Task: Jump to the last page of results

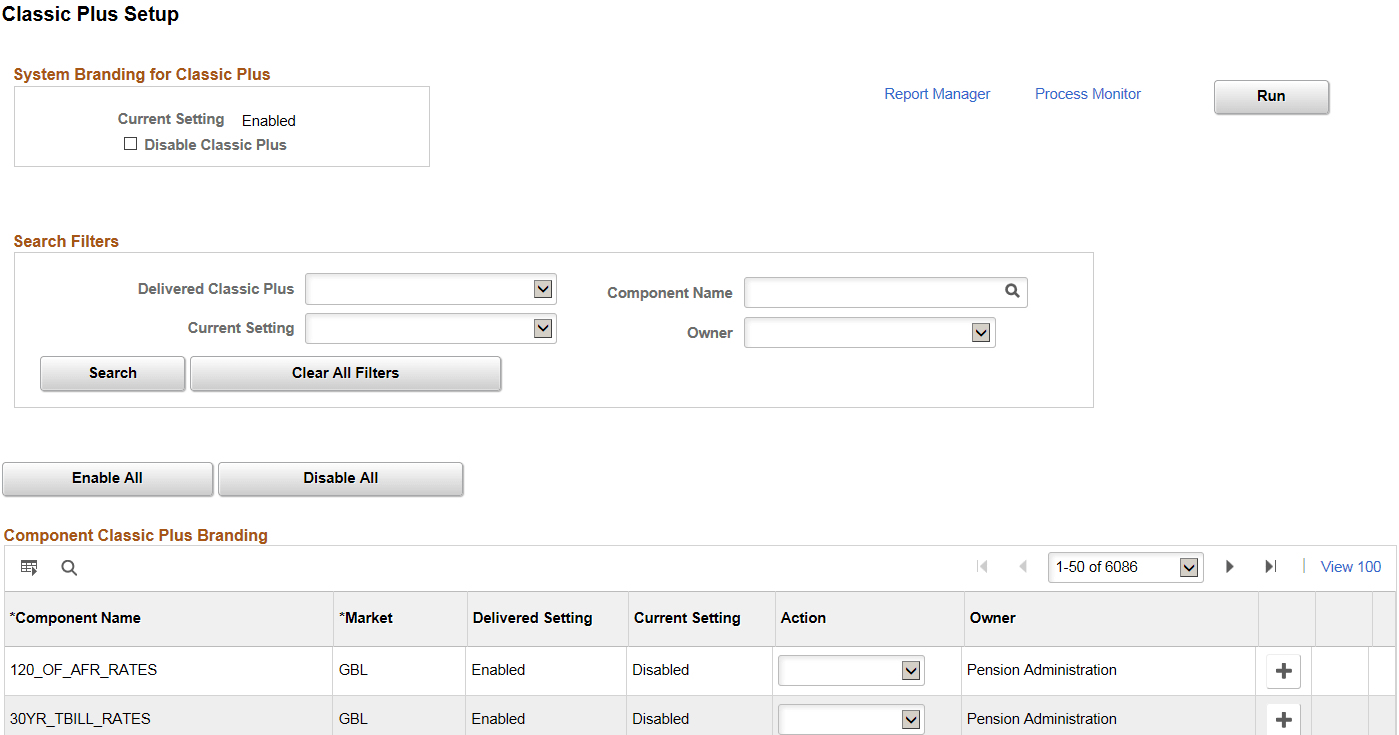Action: [1271, 566]
